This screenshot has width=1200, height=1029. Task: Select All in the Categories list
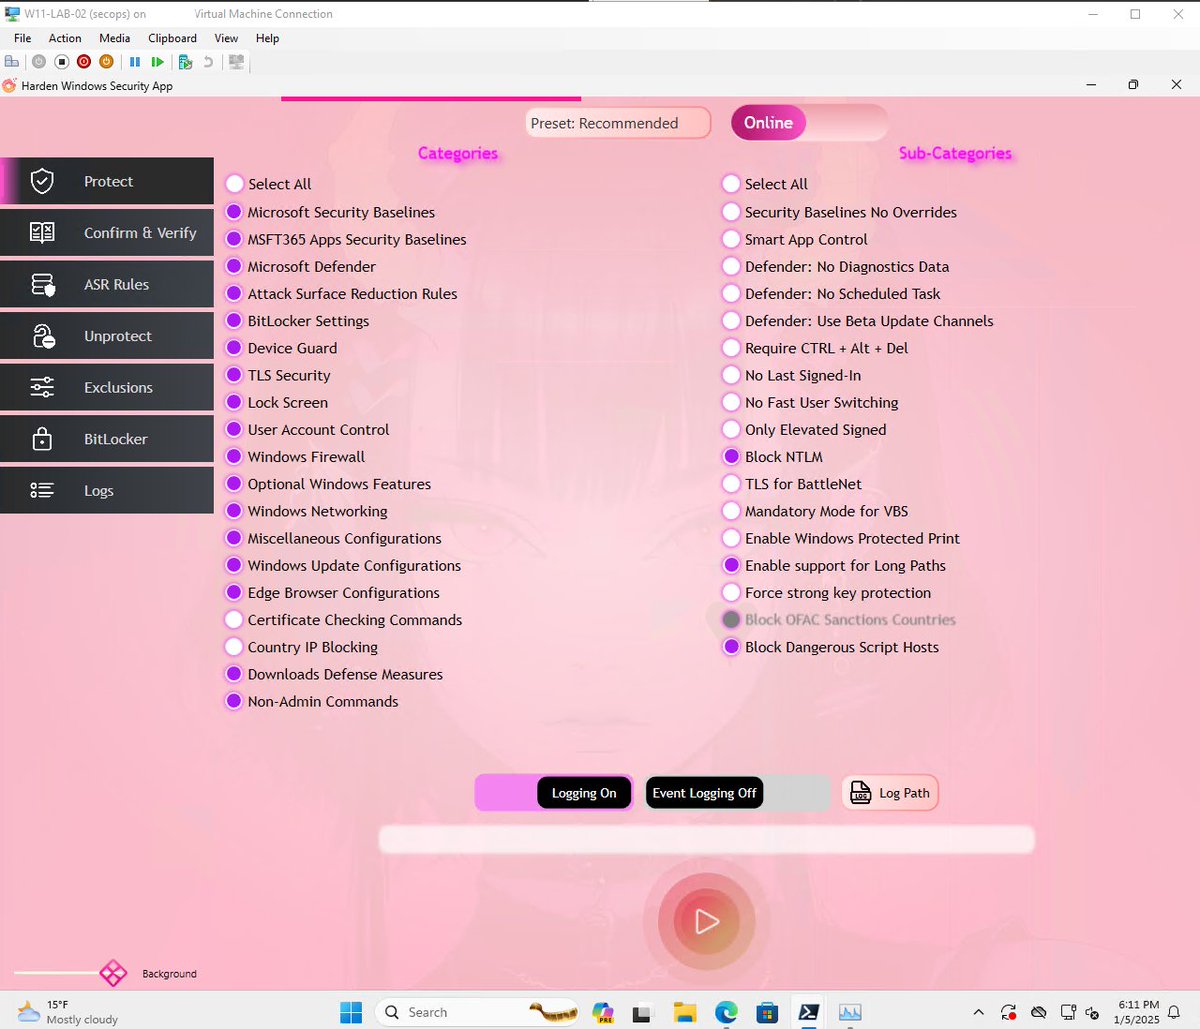click(x=269, y=184)
